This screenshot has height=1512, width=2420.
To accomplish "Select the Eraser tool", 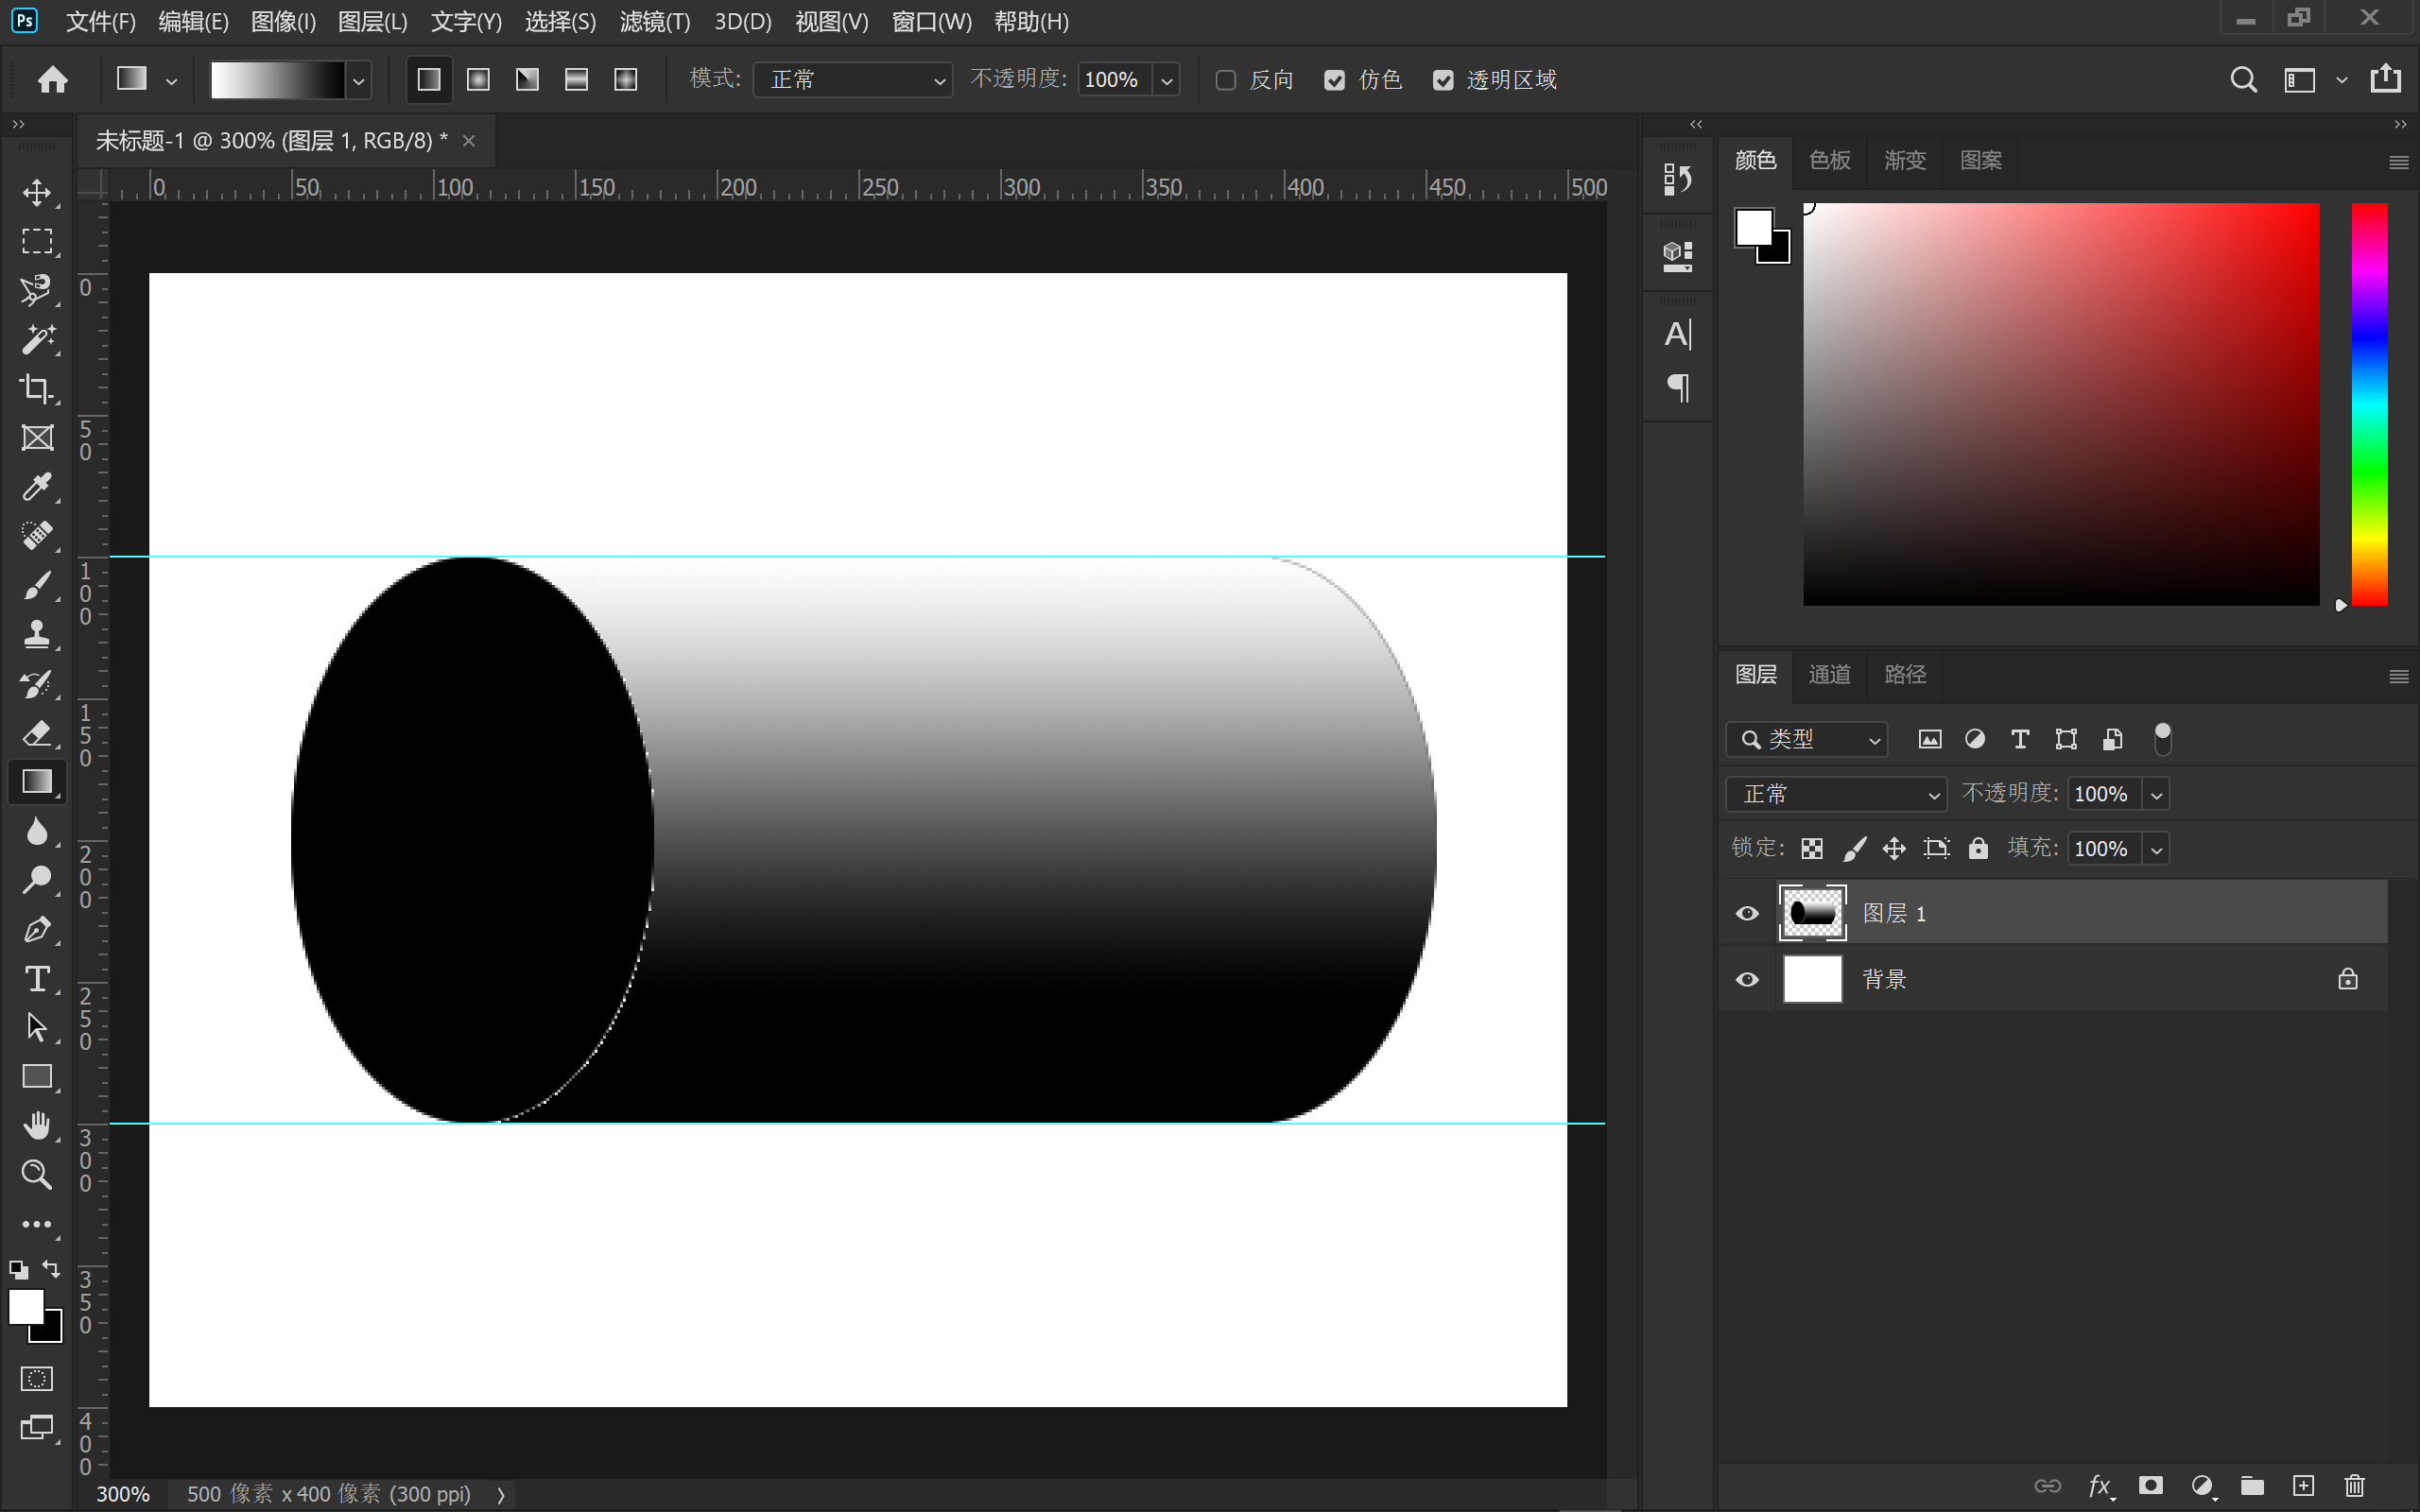I will (37, 733).
